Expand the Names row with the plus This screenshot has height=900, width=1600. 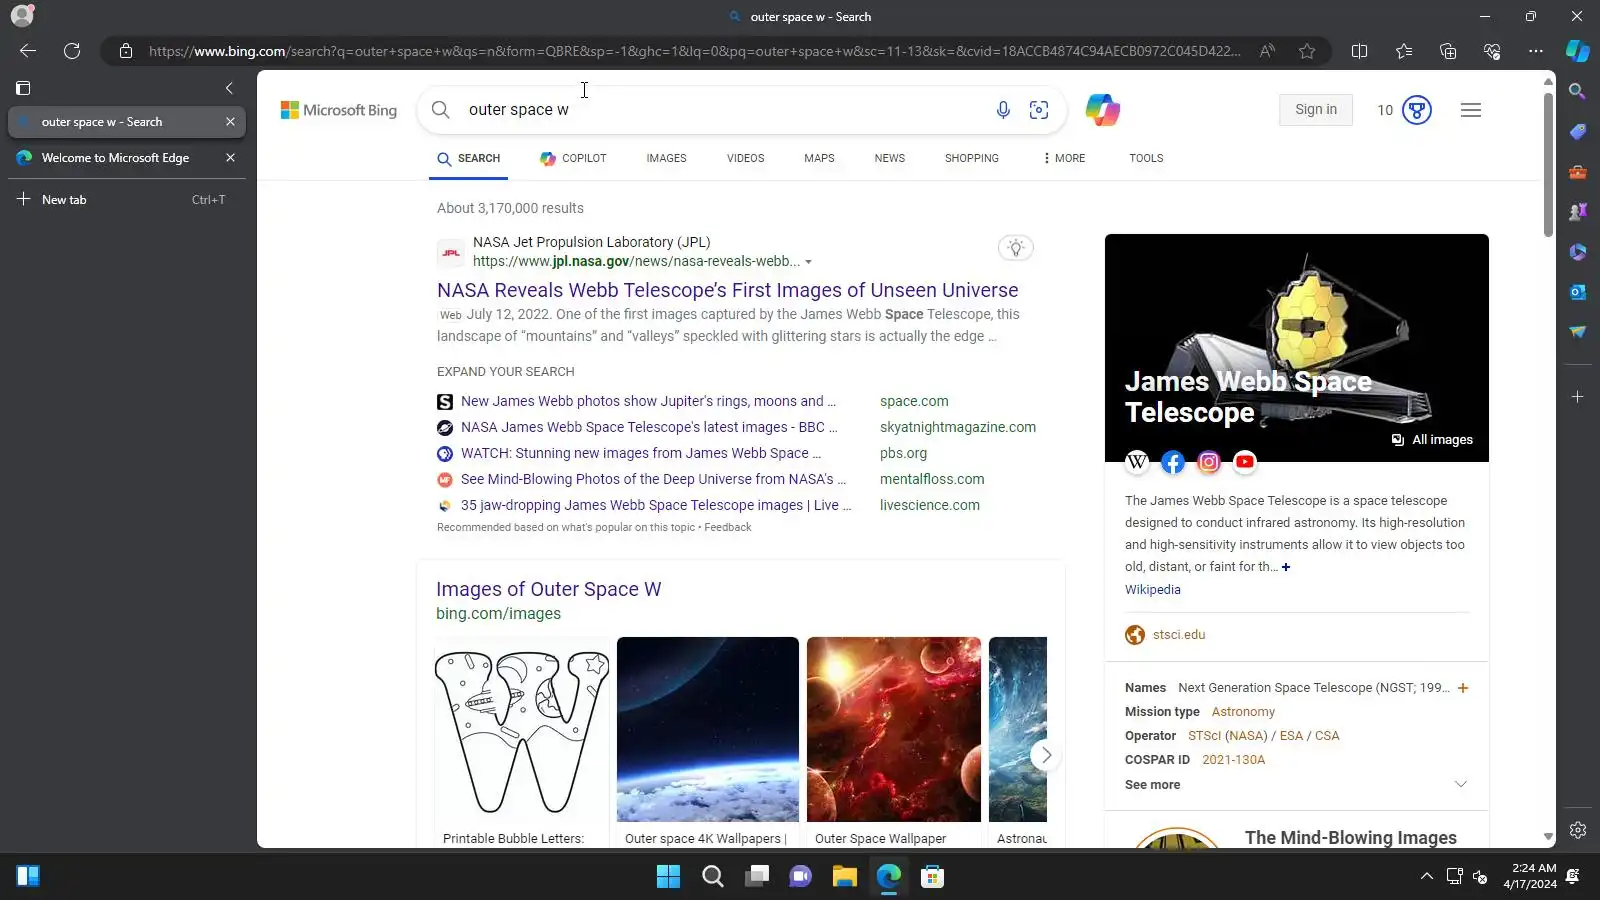[1463, 688]
